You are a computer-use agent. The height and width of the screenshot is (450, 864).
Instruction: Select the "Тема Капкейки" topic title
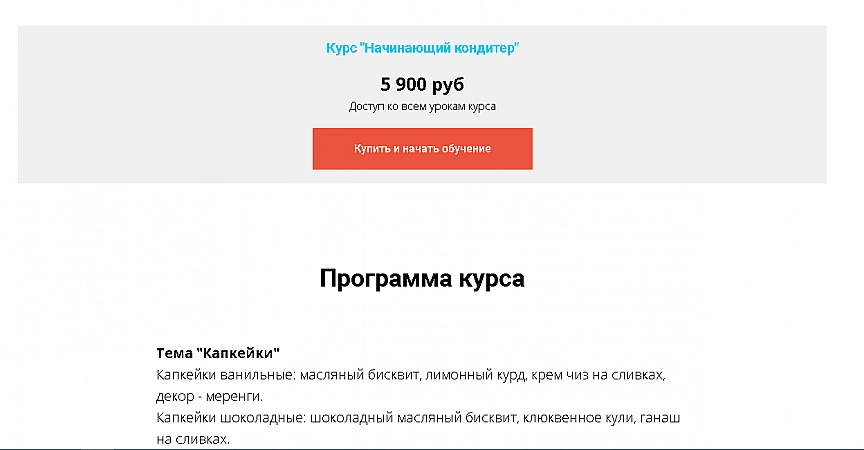pos(218,354)
